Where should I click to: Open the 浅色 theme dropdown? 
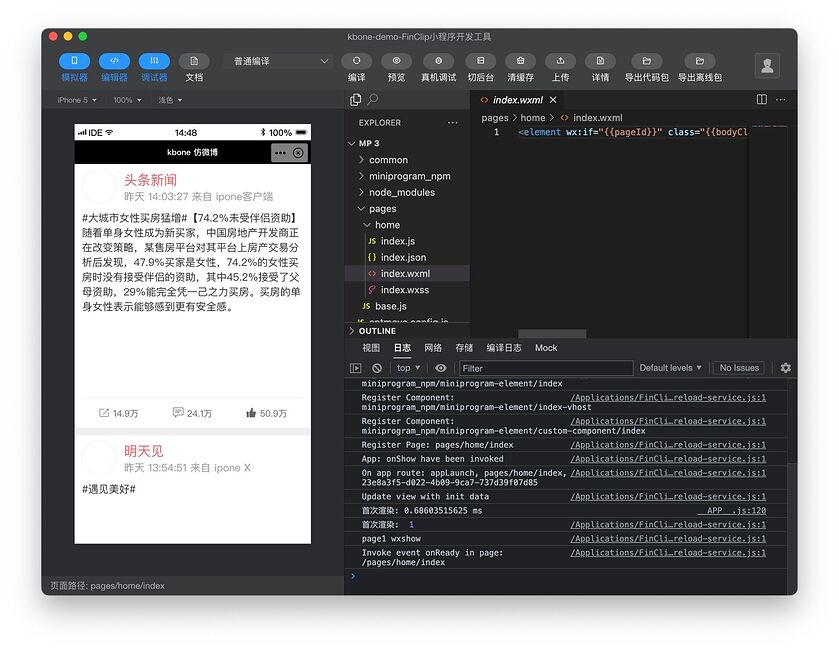tap(170, 100)
